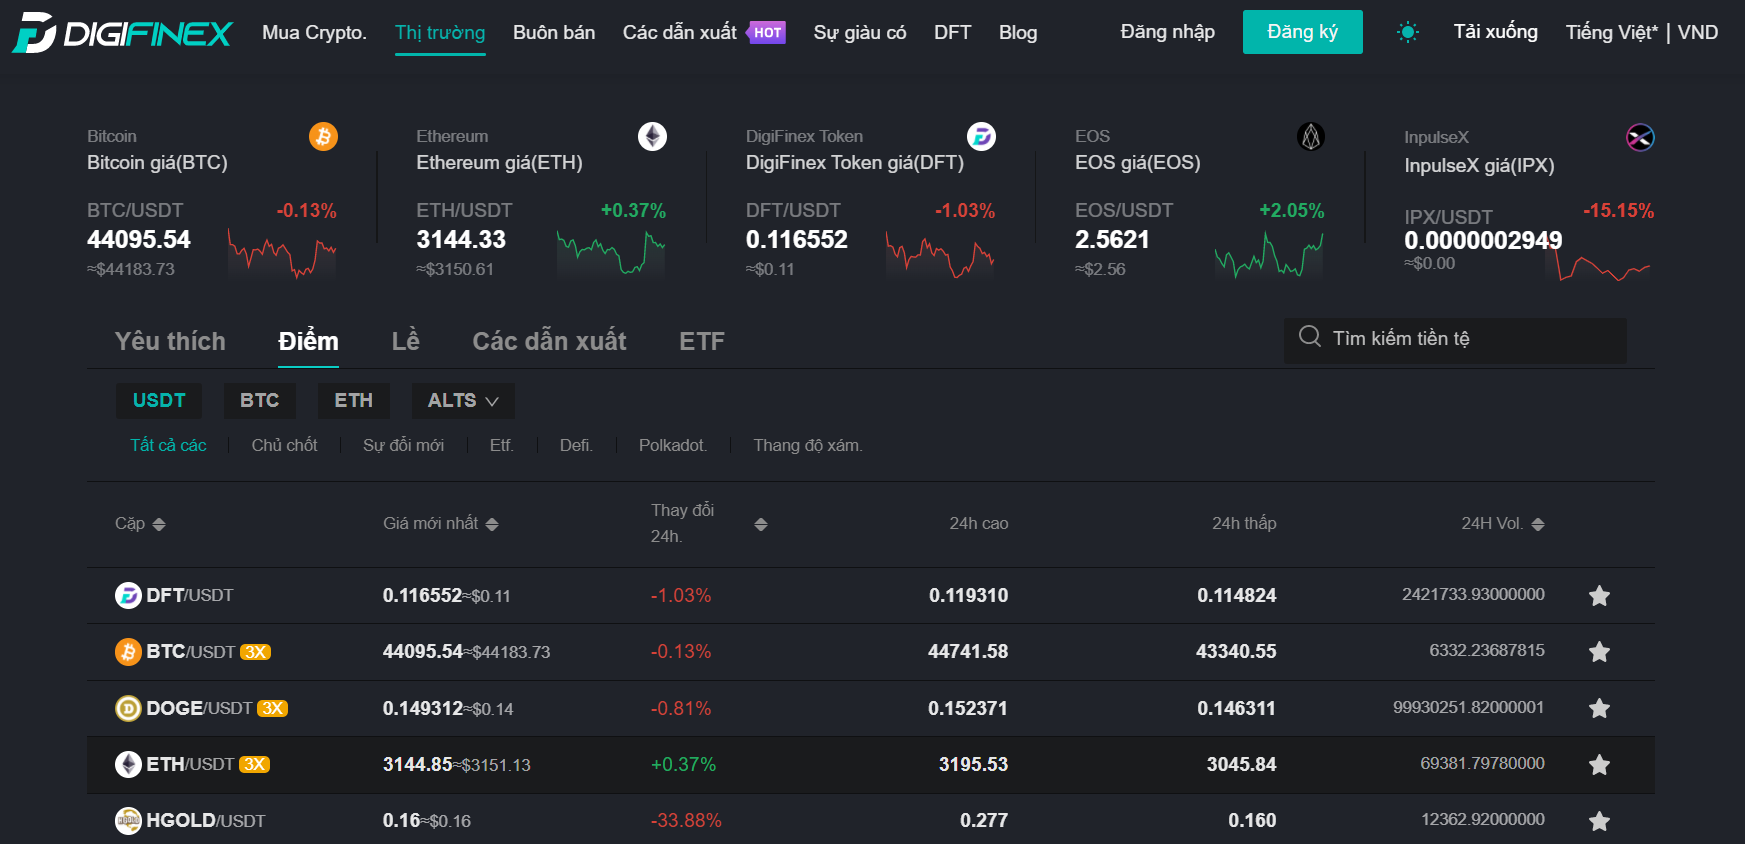This screenshot has height=844, width=1745.
Task: Sort by the Thay đổi 24h column arrows
Action: click(x=761, y=524)
